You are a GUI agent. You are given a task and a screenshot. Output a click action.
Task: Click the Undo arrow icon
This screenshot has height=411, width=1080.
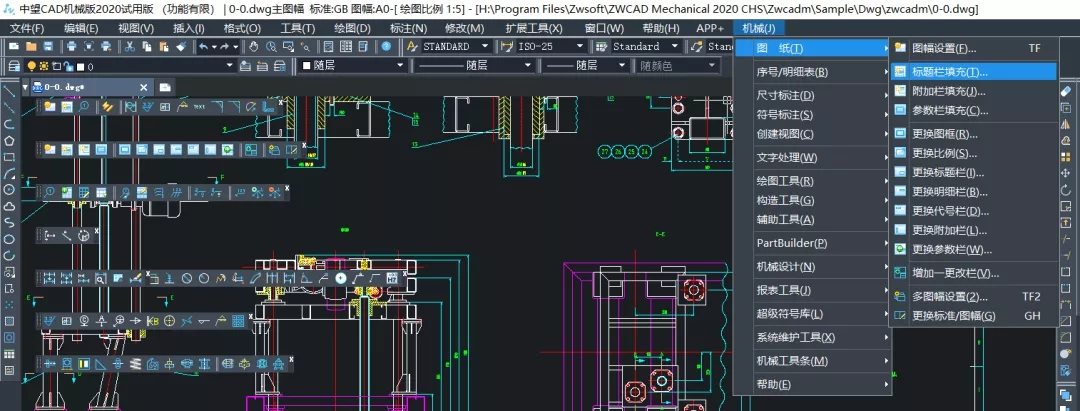(x=203, y=46)
